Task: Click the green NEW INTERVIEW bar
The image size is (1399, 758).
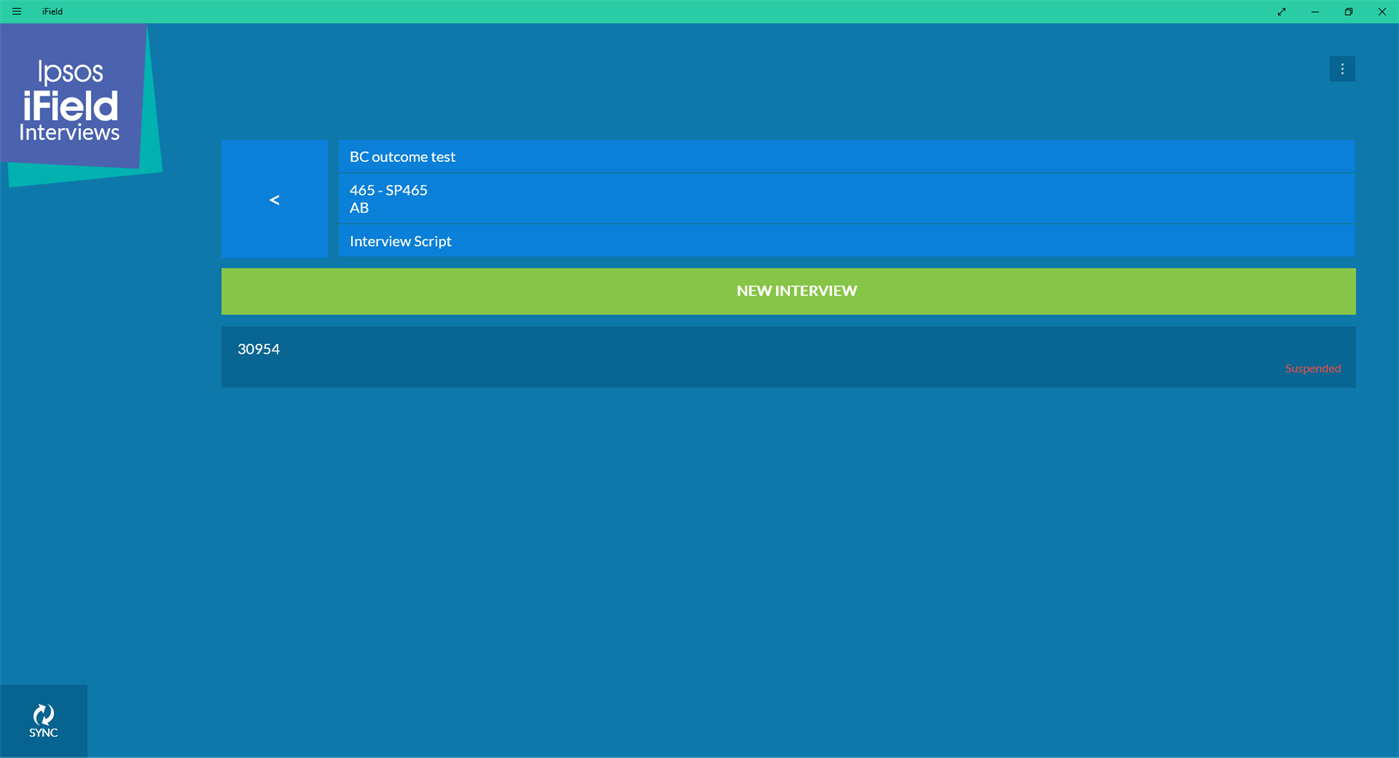Action: 795,291
